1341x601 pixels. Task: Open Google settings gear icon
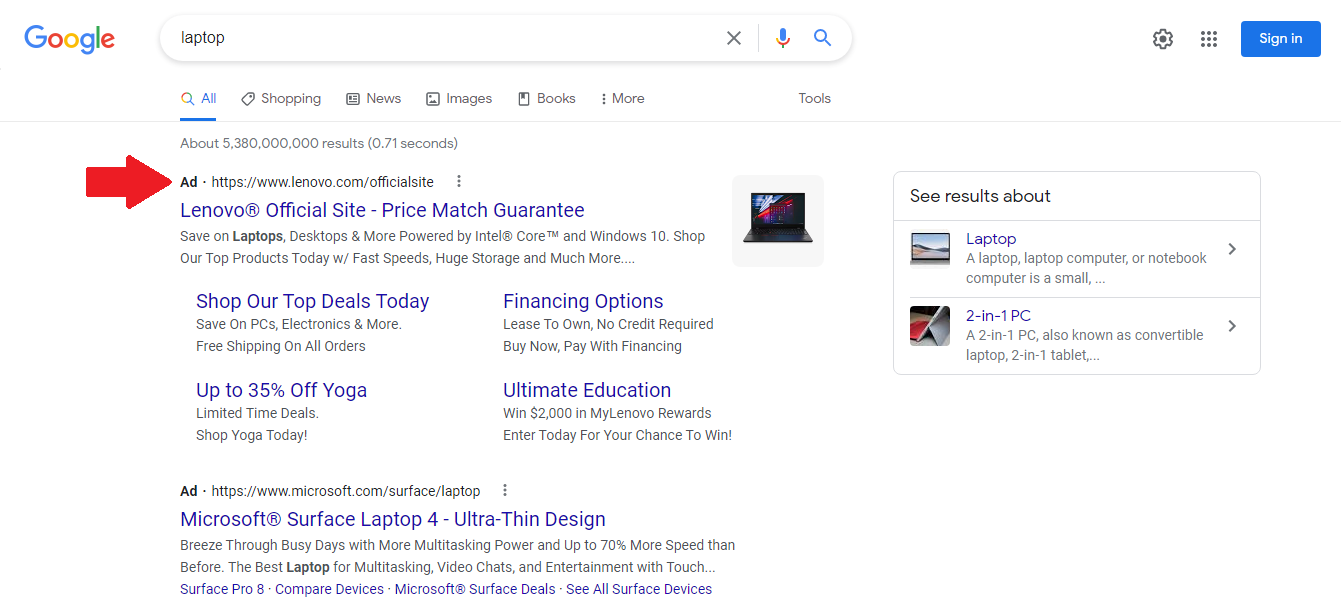tap(1162, 39)
